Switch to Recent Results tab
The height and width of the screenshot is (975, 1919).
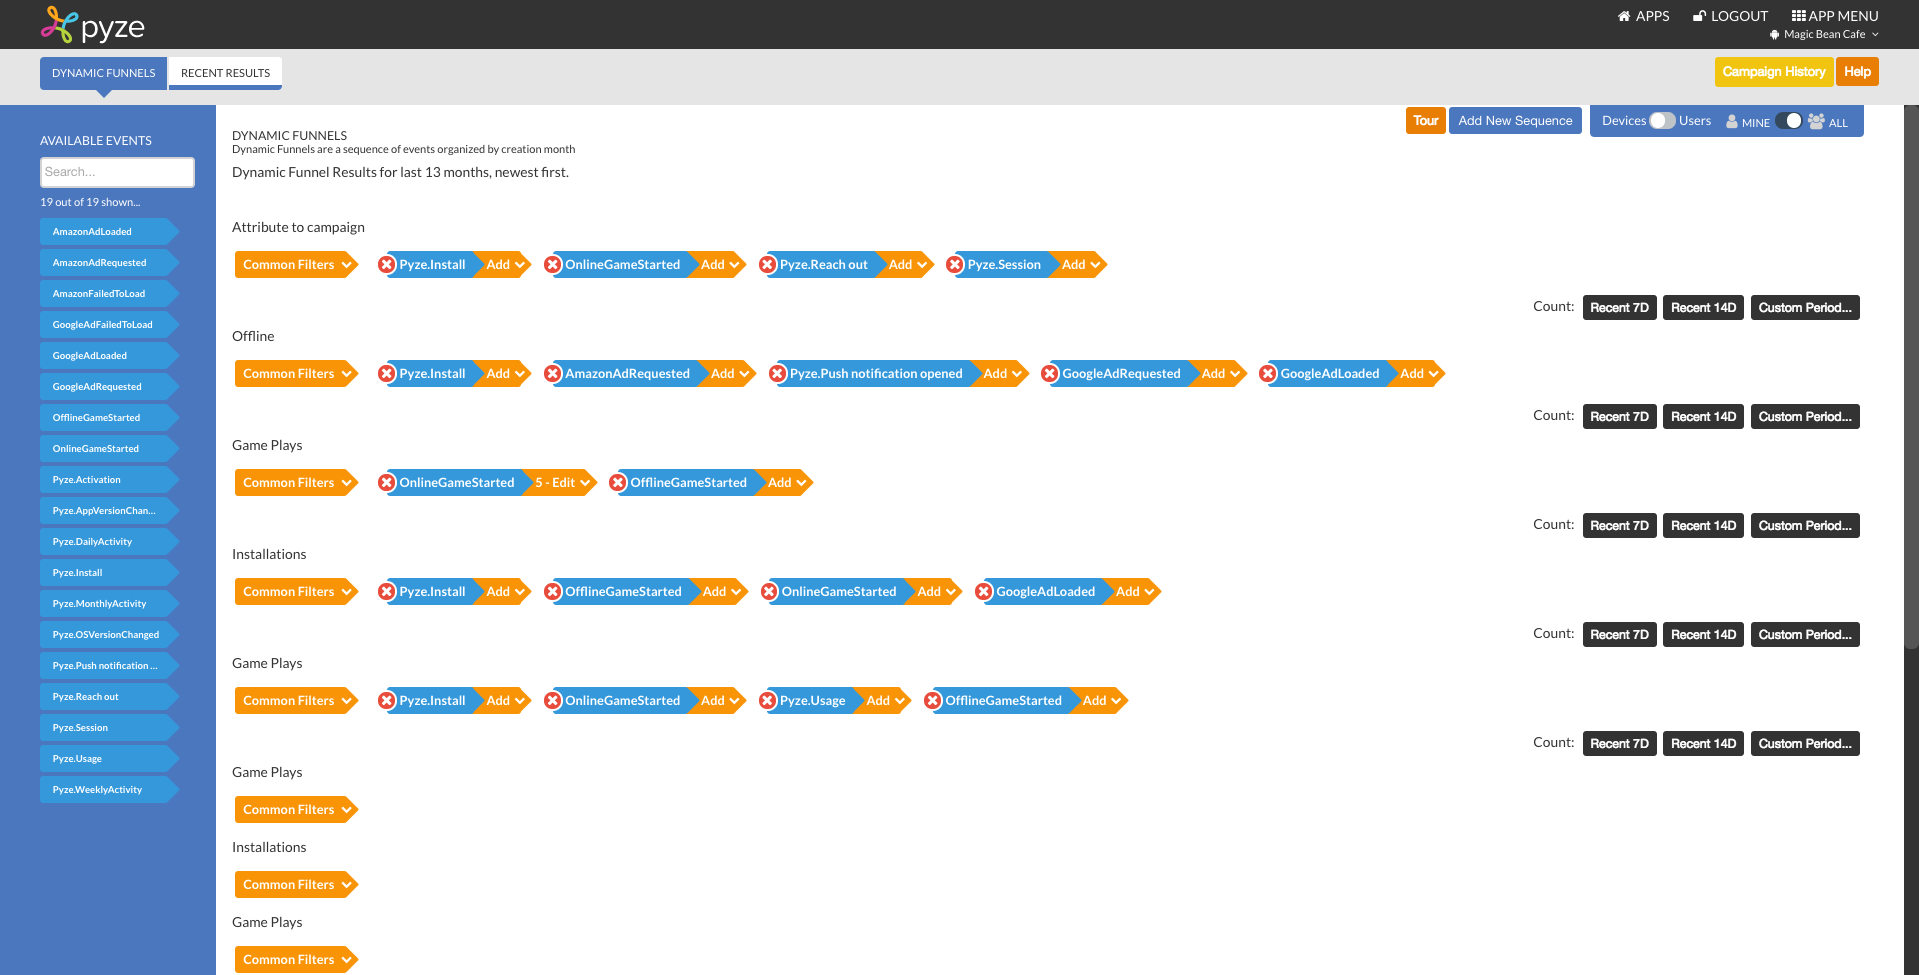[x=225, y=73]
